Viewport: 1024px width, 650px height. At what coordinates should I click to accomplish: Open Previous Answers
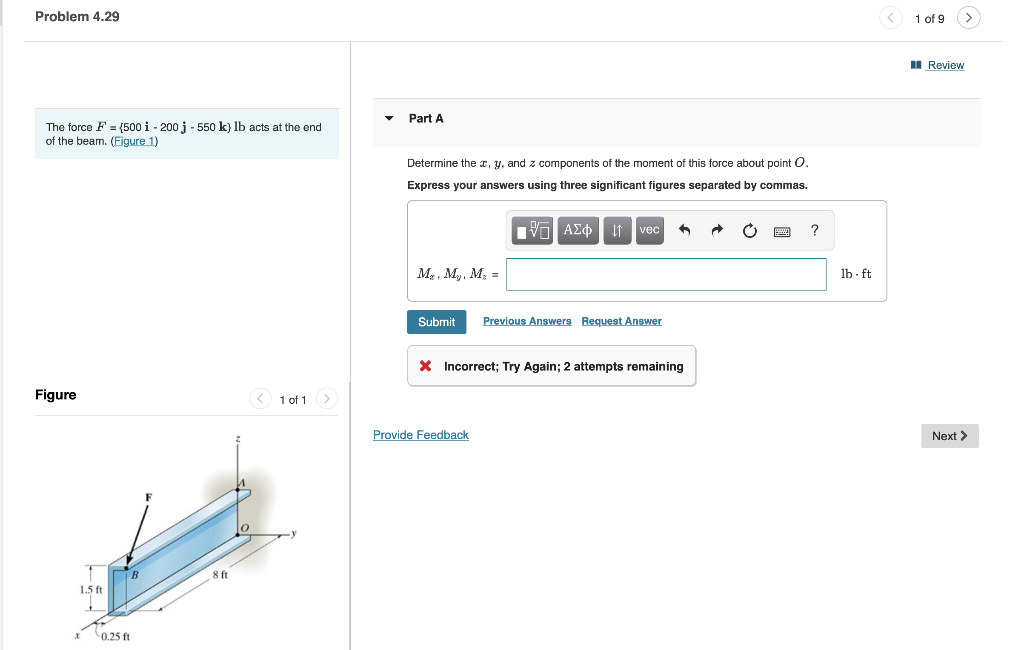click(527, 320)
